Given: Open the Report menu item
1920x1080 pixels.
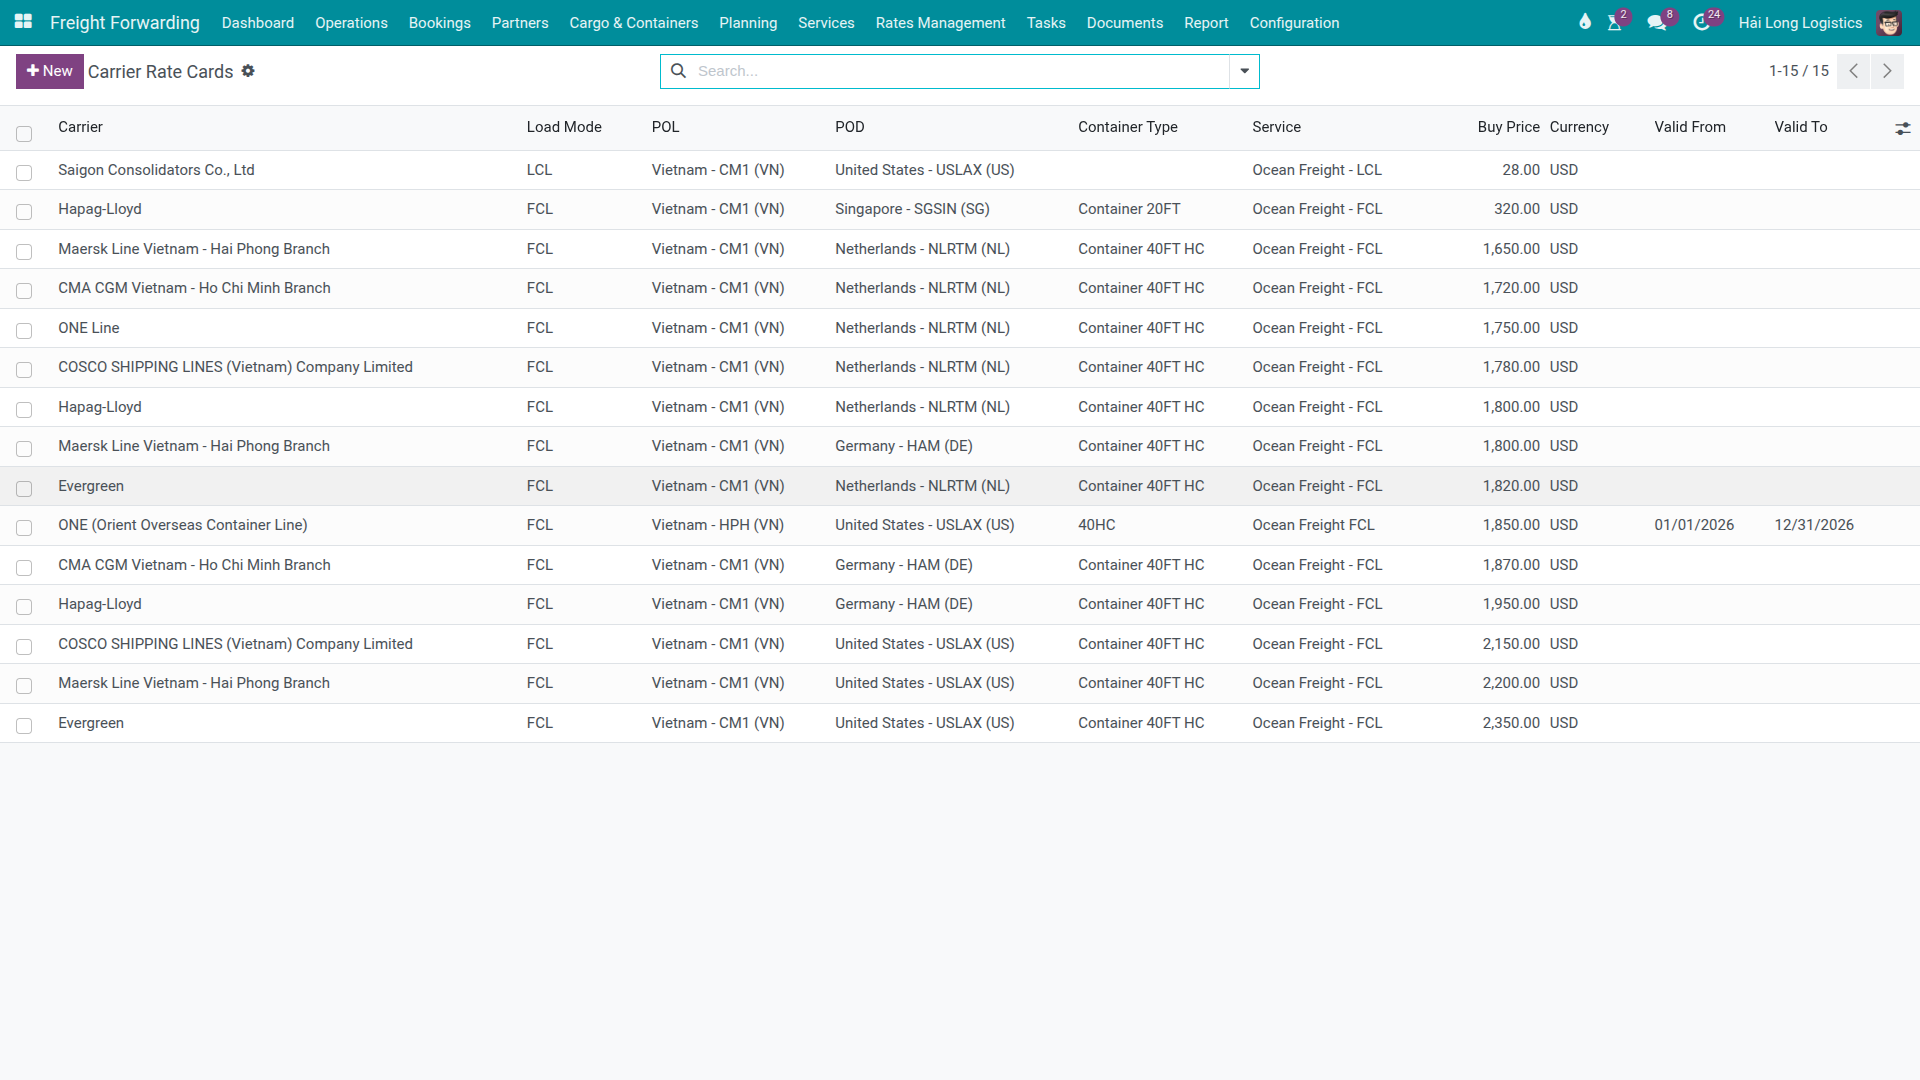Looking at the screenshot, I should tap(1206, 22).
